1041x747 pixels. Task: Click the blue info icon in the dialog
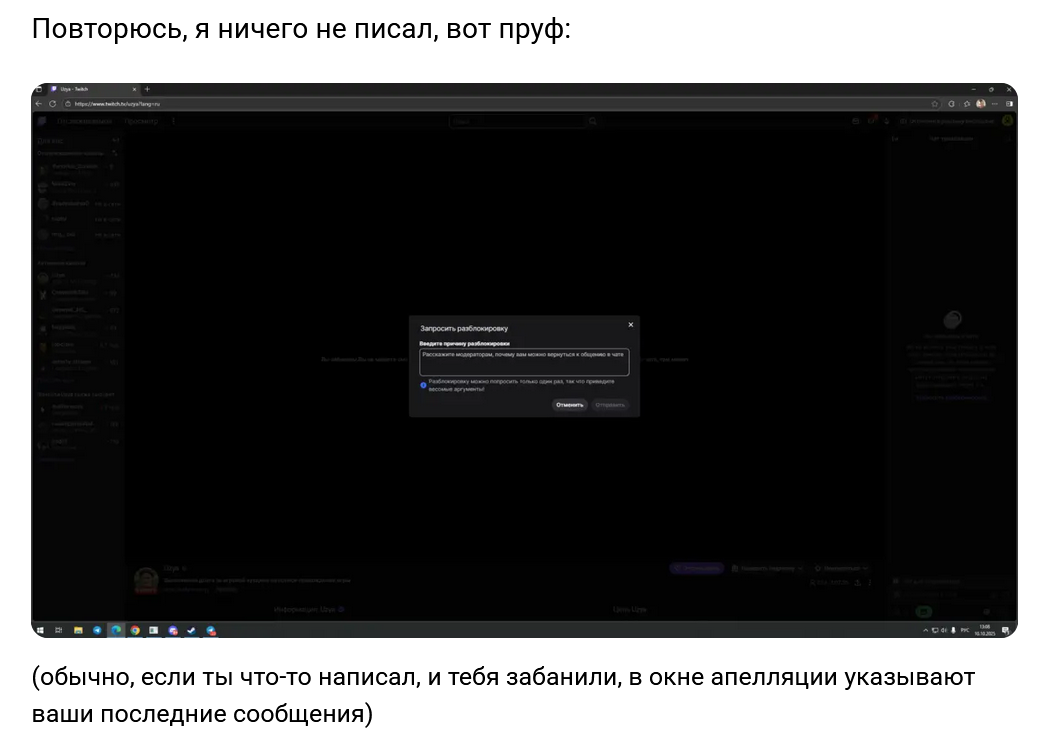click(424, 385)
